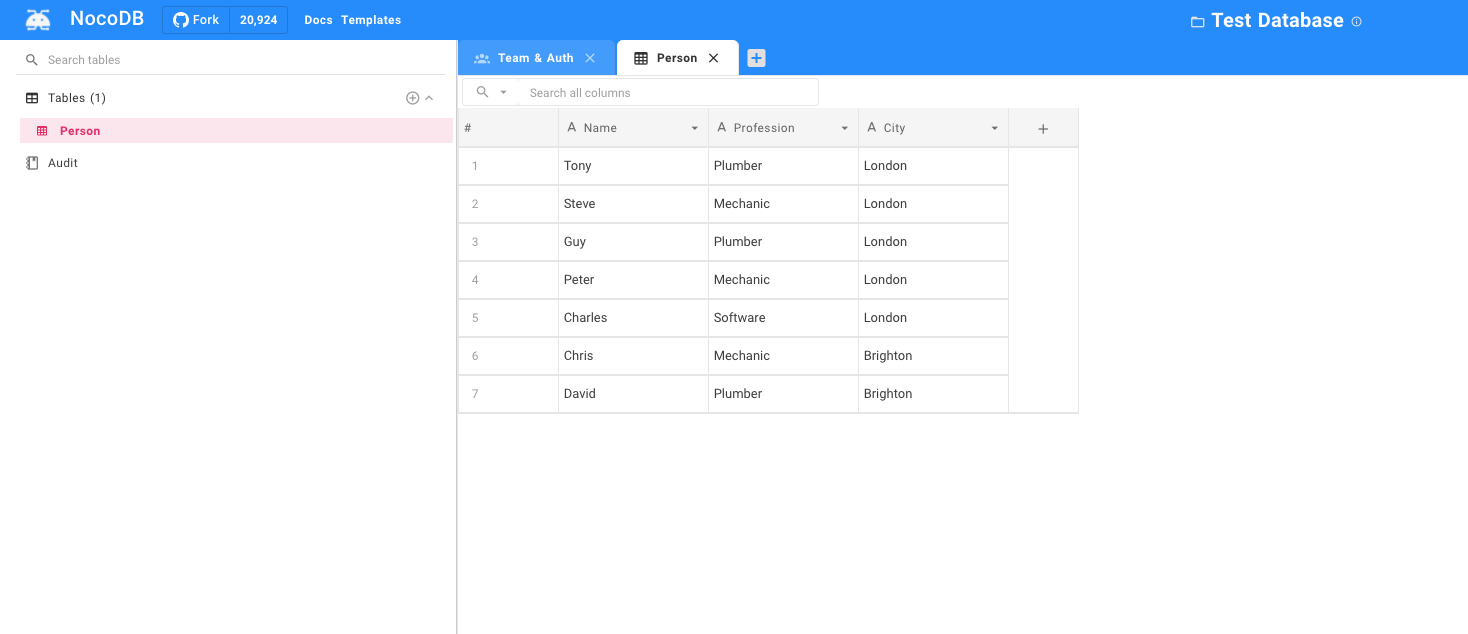Click the GitHub Fork button
This screenshot has height=634, width=1468.
click(x=196, y=20)
